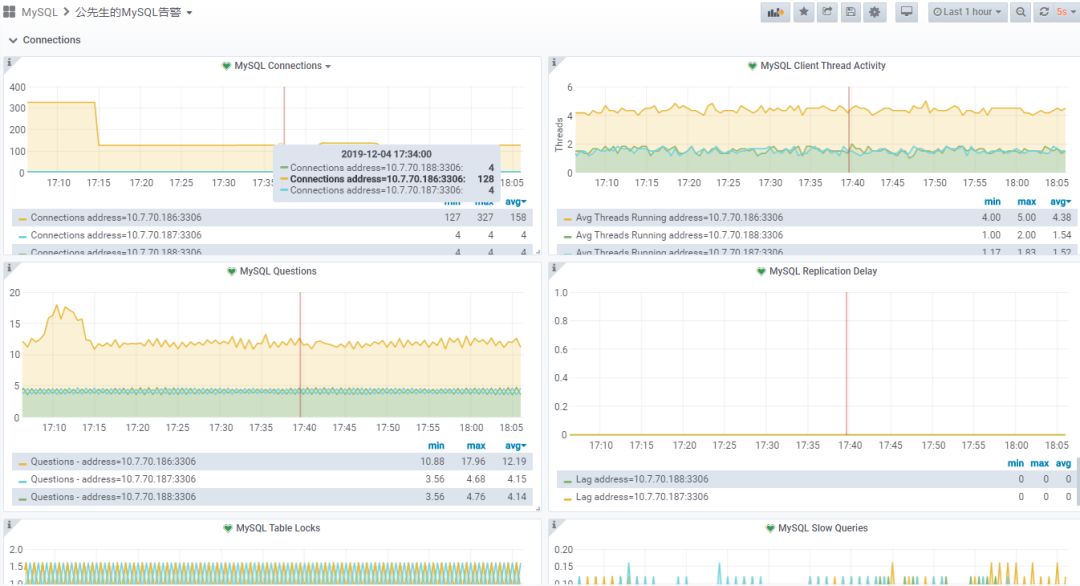
Task: Click the 4.38 avg value in Thread Activity legend
Action: point(1061,218)
